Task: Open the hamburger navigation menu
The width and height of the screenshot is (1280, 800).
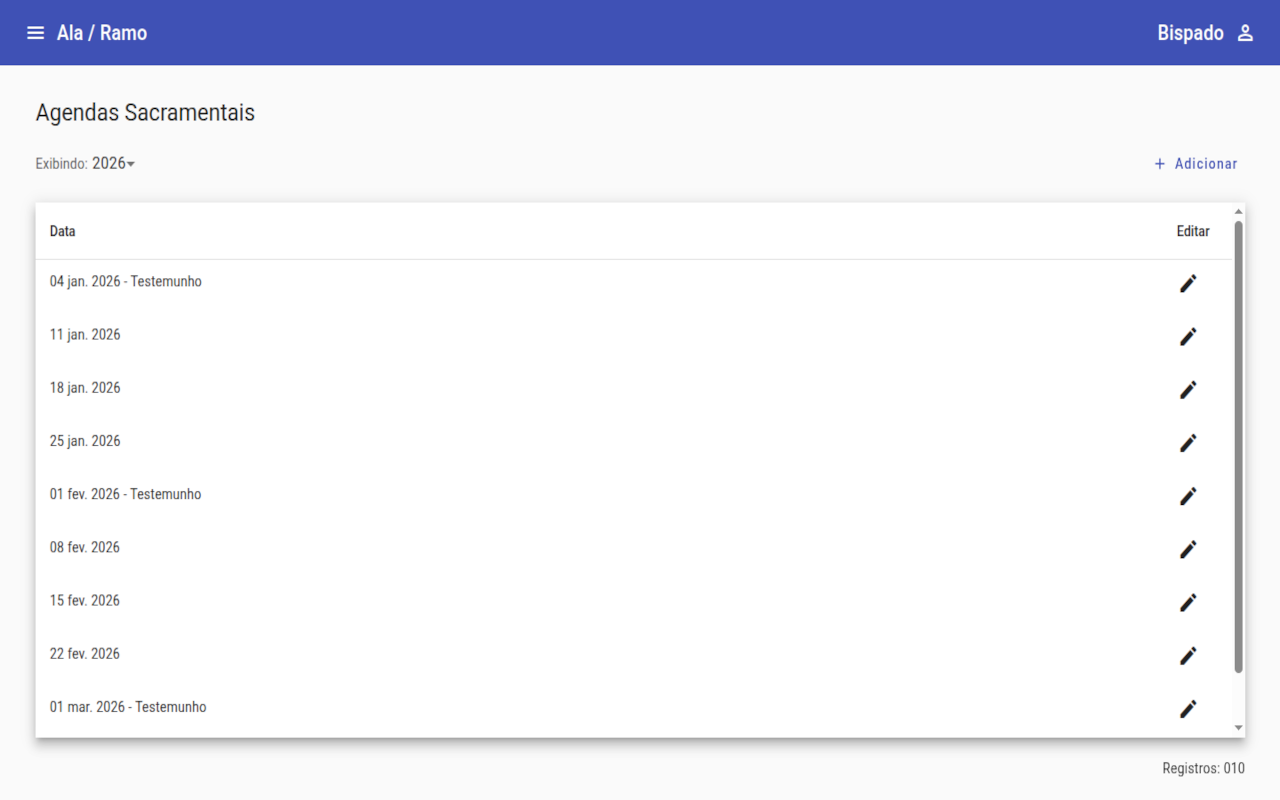Action: coord(35,33)
